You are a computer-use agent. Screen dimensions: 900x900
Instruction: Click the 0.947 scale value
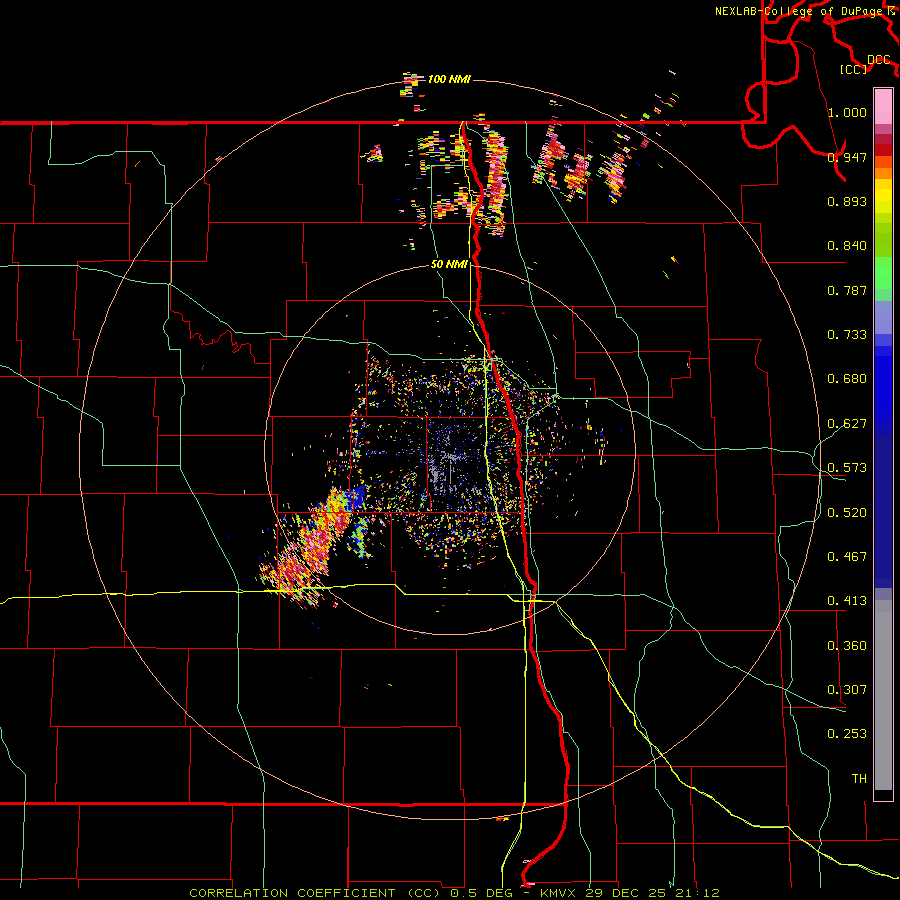847,157
